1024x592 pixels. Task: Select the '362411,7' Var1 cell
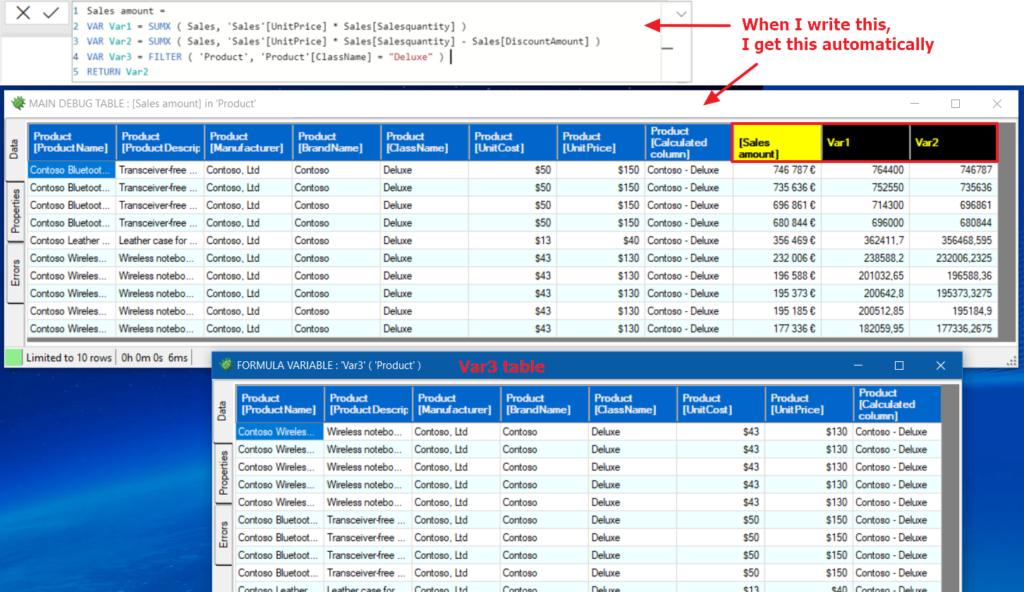point(865,240)
